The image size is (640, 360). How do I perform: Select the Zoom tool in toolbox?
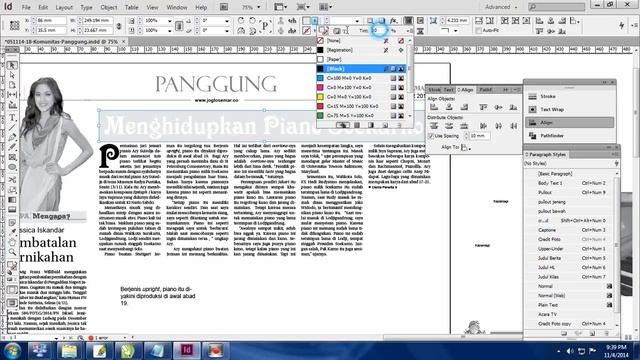pyautogui.click(x=12, y=252)
